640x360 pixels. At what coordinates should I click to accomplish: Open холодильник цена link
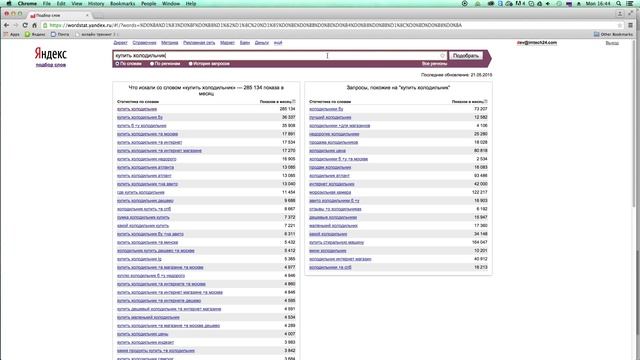(327, 151)
